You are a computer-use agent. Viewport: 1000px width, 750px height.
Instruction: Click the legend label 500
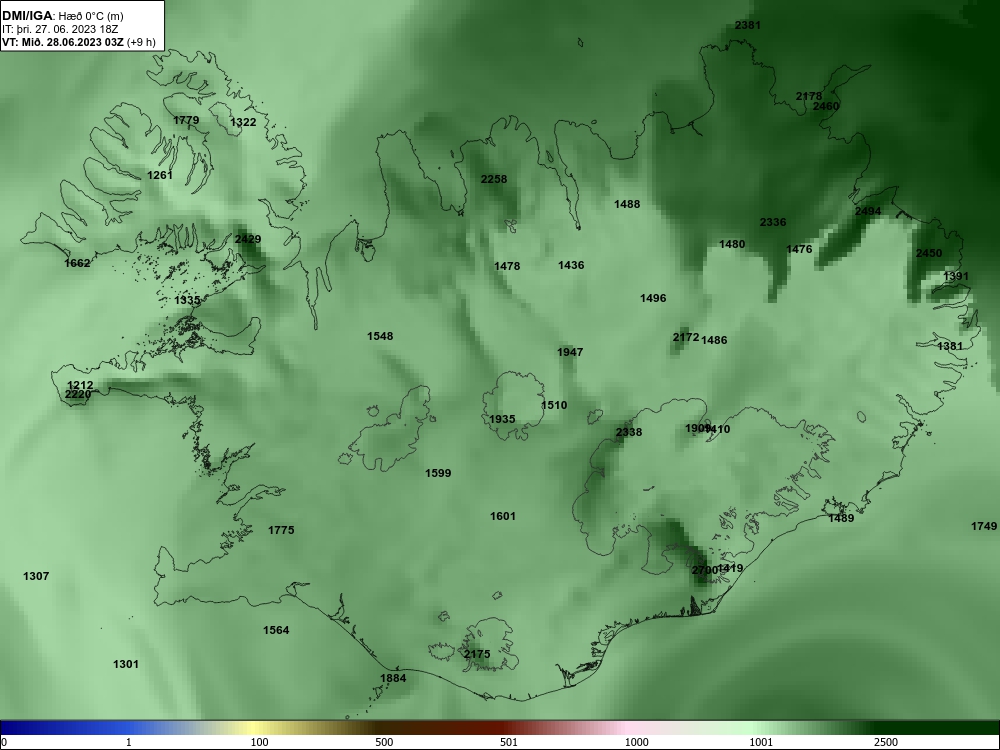pyautogui.click(x=384, y=742)
